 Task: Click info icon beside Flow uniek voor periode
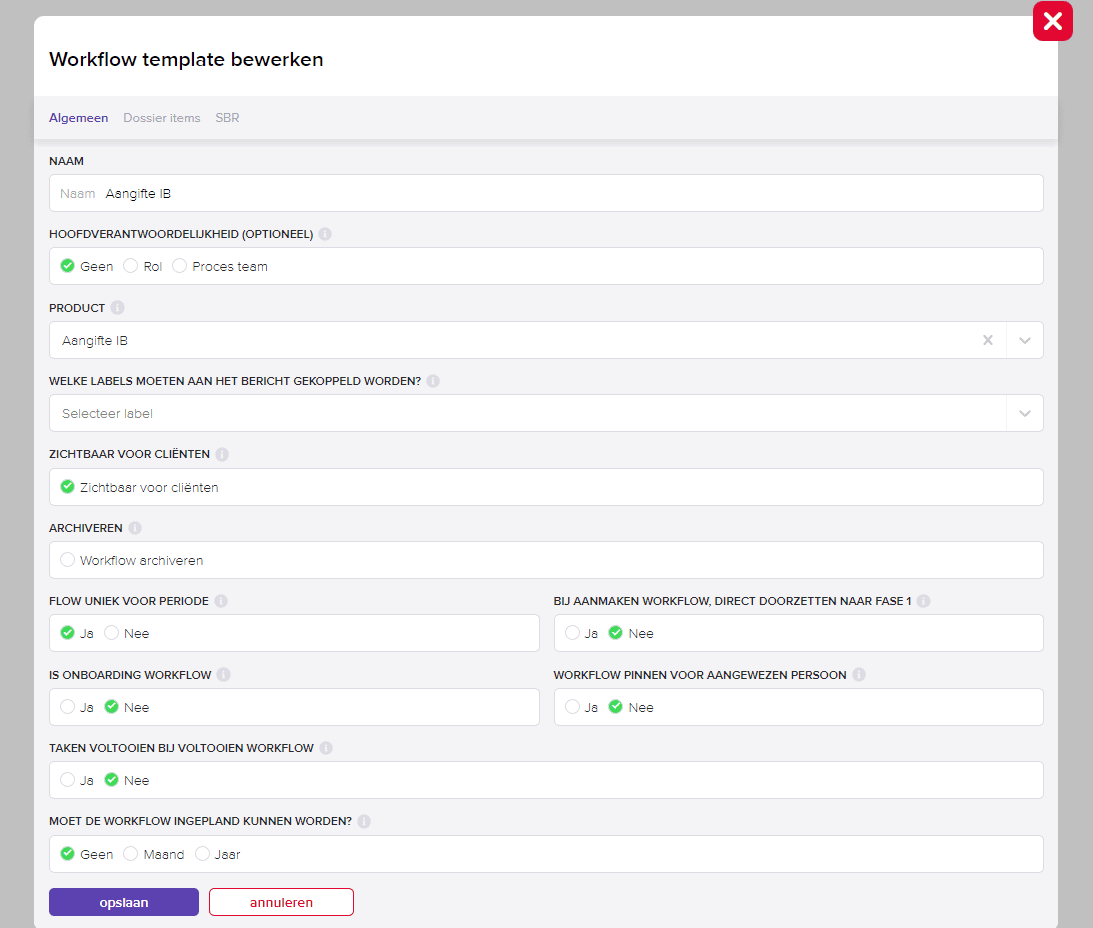coord(221,601)
